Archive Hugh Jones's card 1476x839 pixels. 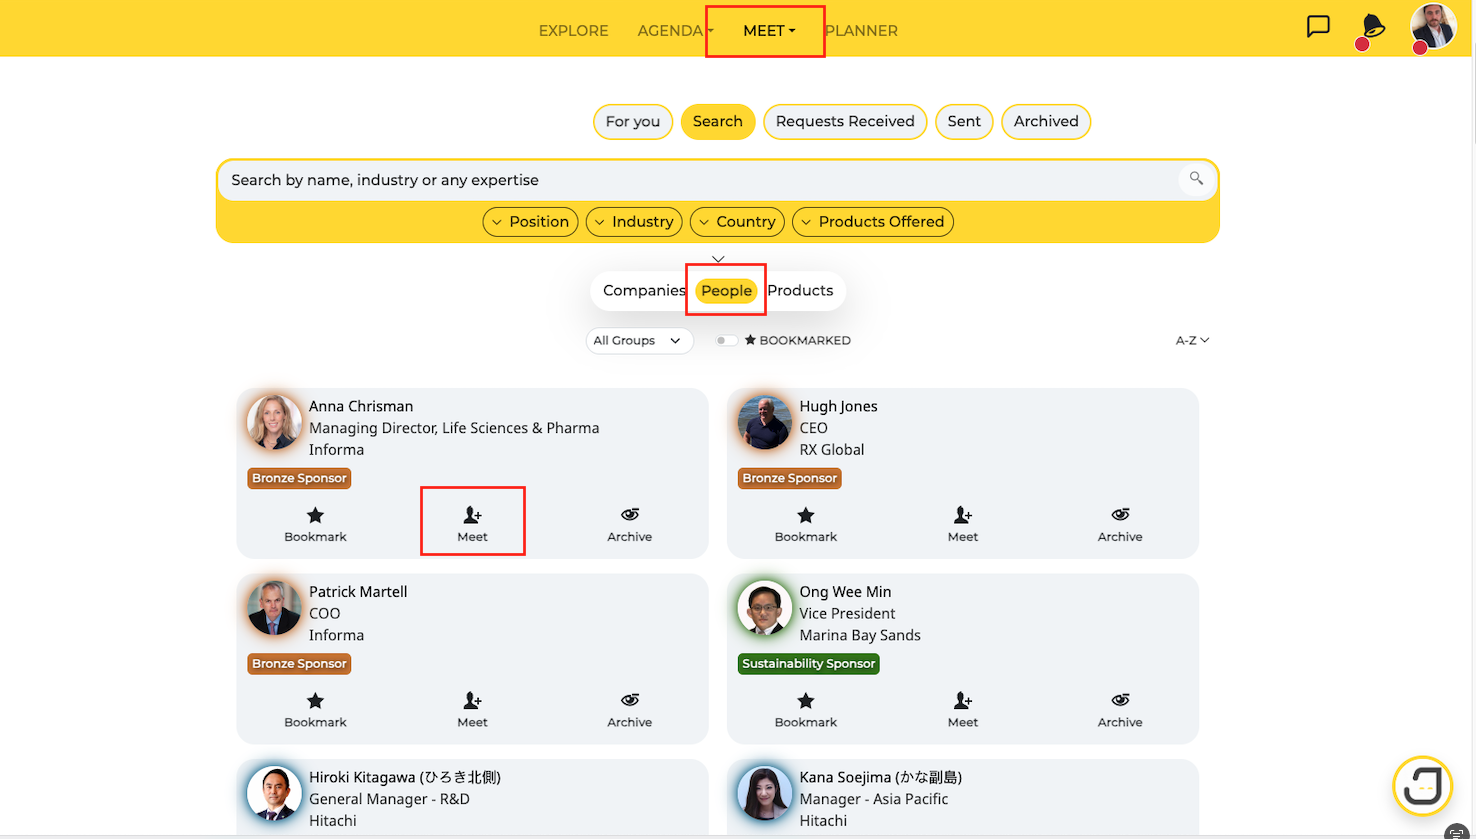point(1120,524)
